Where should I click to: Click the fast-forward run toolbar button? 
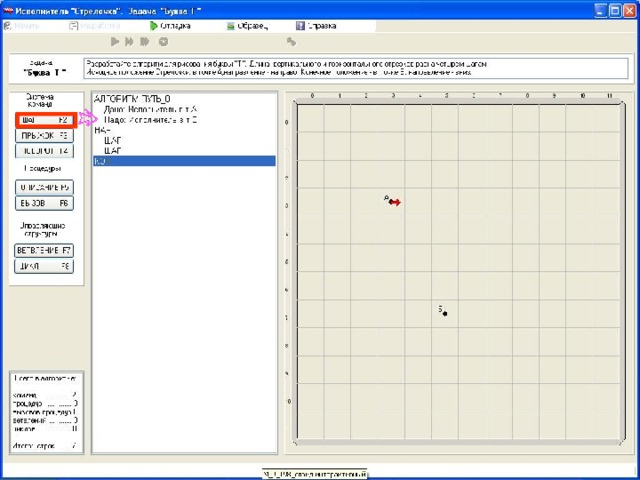144,42
